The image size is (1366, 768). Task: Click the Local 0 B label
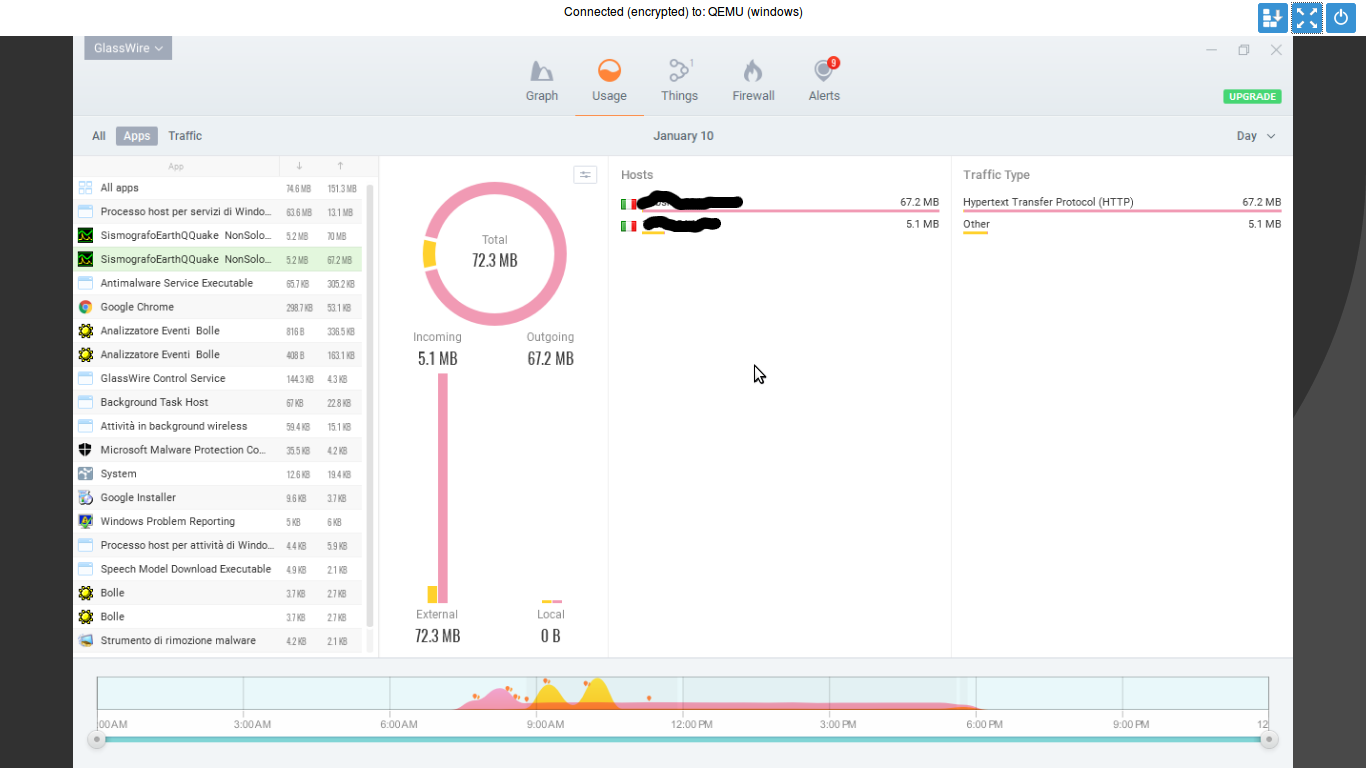[x=550, y=626]
